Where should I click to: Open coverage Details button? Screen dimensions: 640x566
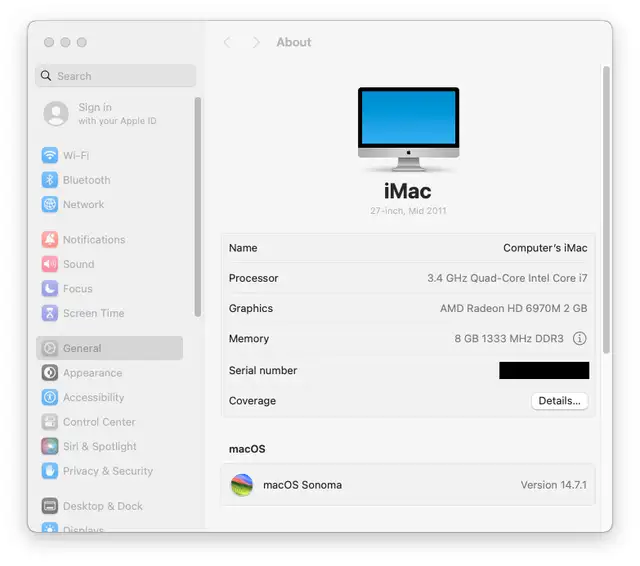[x=560, y=401]
